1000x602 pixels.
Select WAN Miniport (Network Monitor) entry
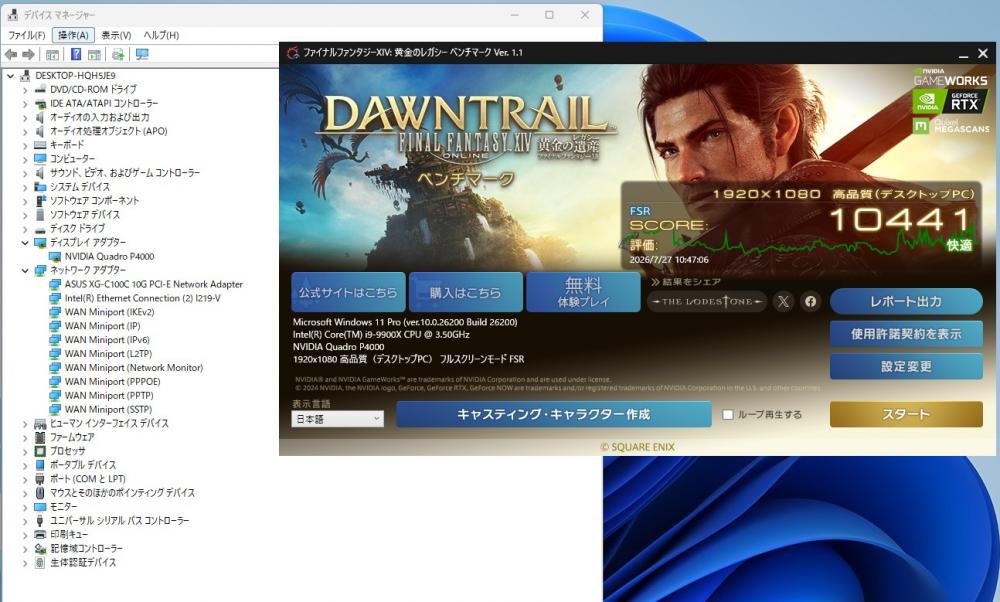[133, 368]
